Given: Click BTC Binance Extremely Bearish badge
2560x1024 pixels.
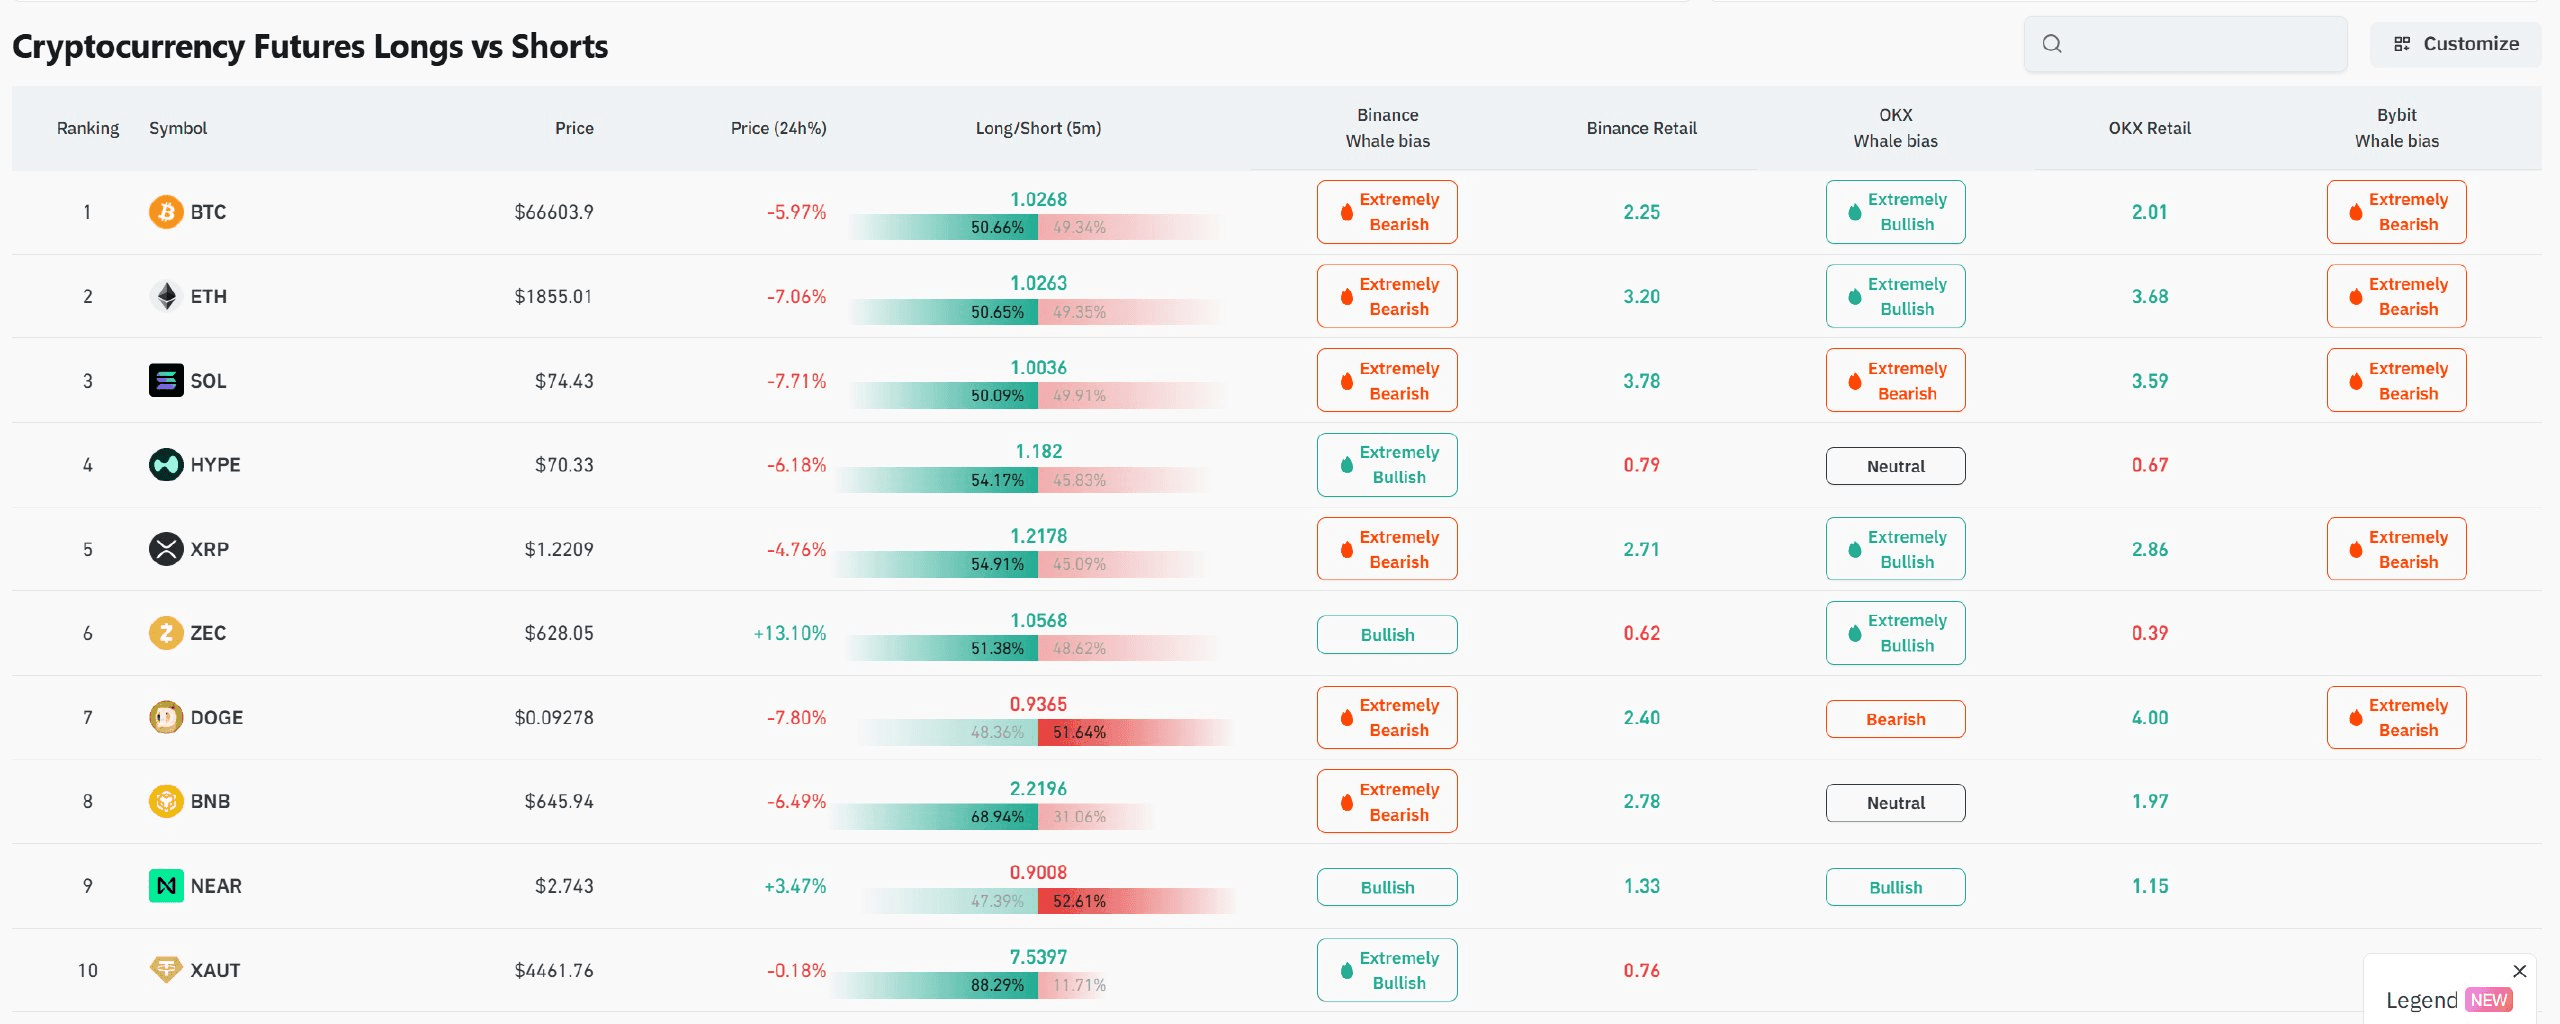Looking at the screenshot, I should click(1387, 212).
